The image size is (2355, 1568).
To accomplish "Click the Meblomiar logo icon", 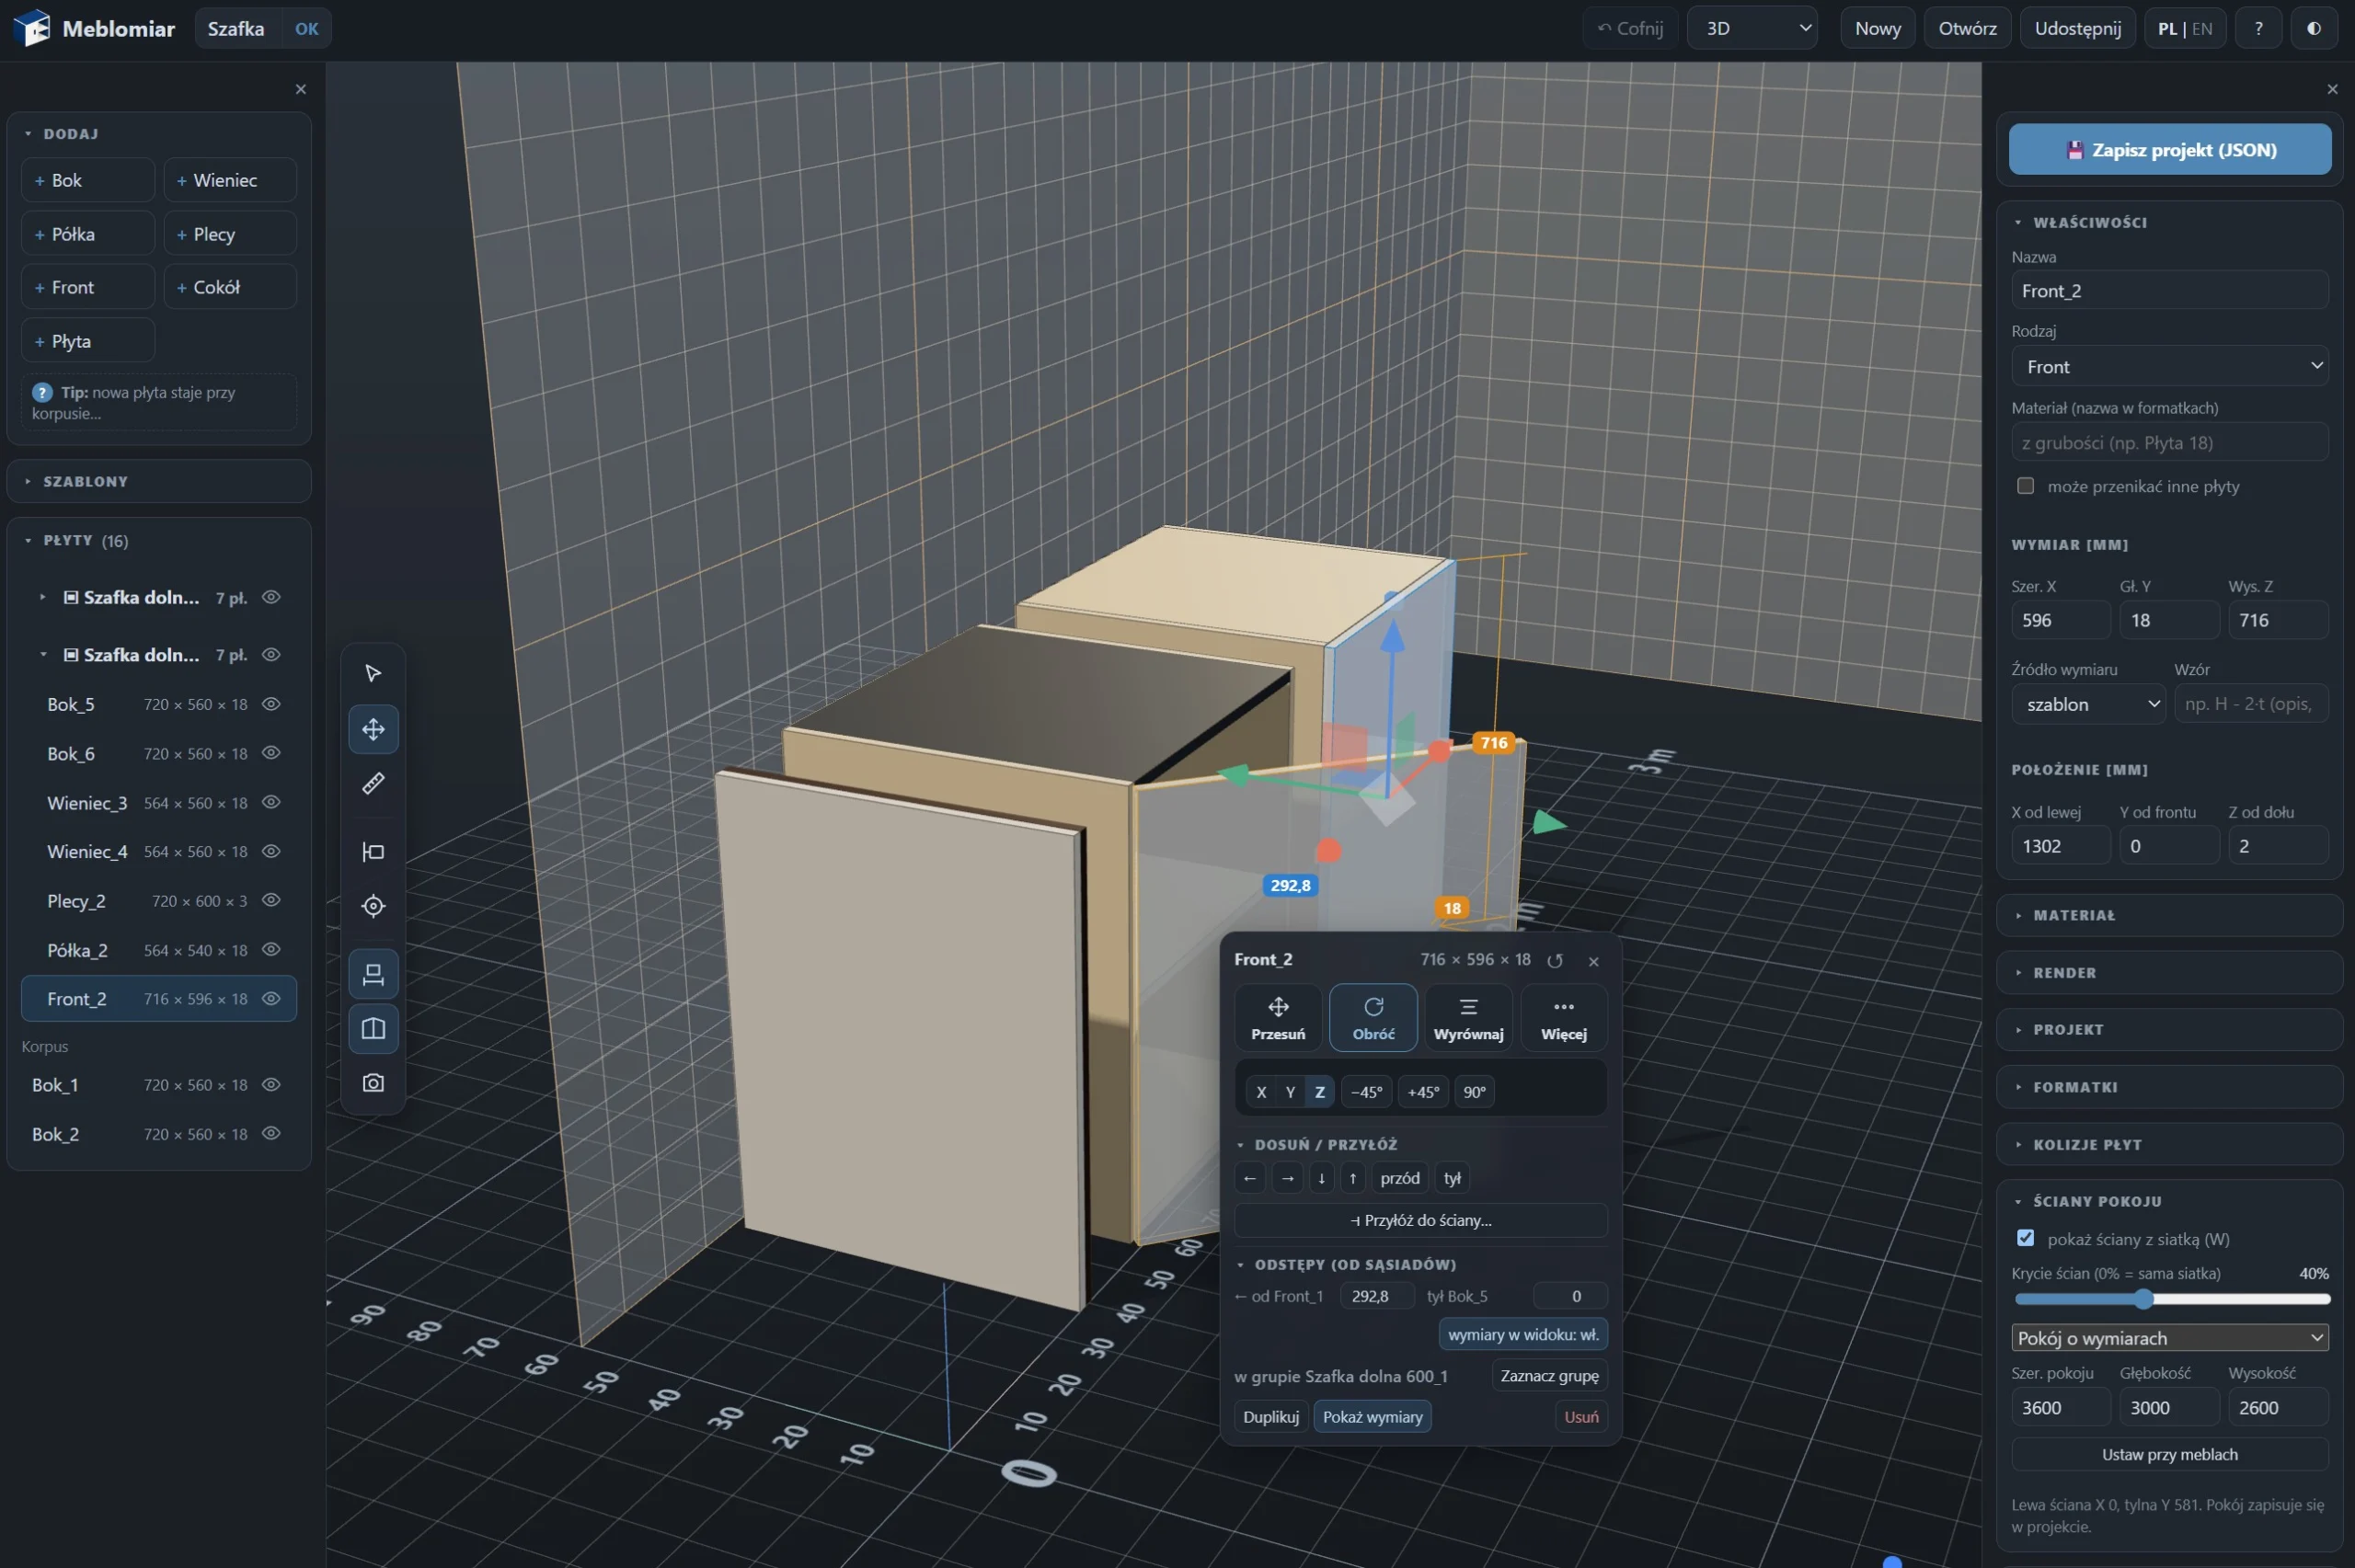I will 31,28.
